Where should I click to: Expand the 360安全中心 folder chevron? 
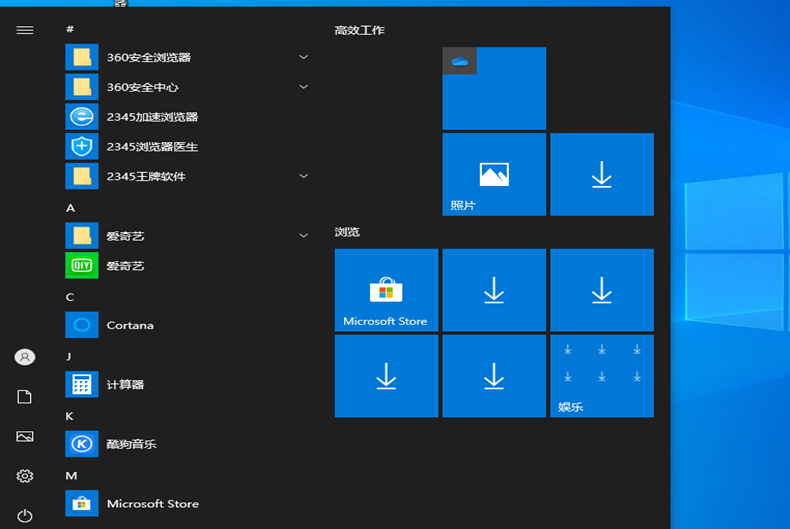303,87
